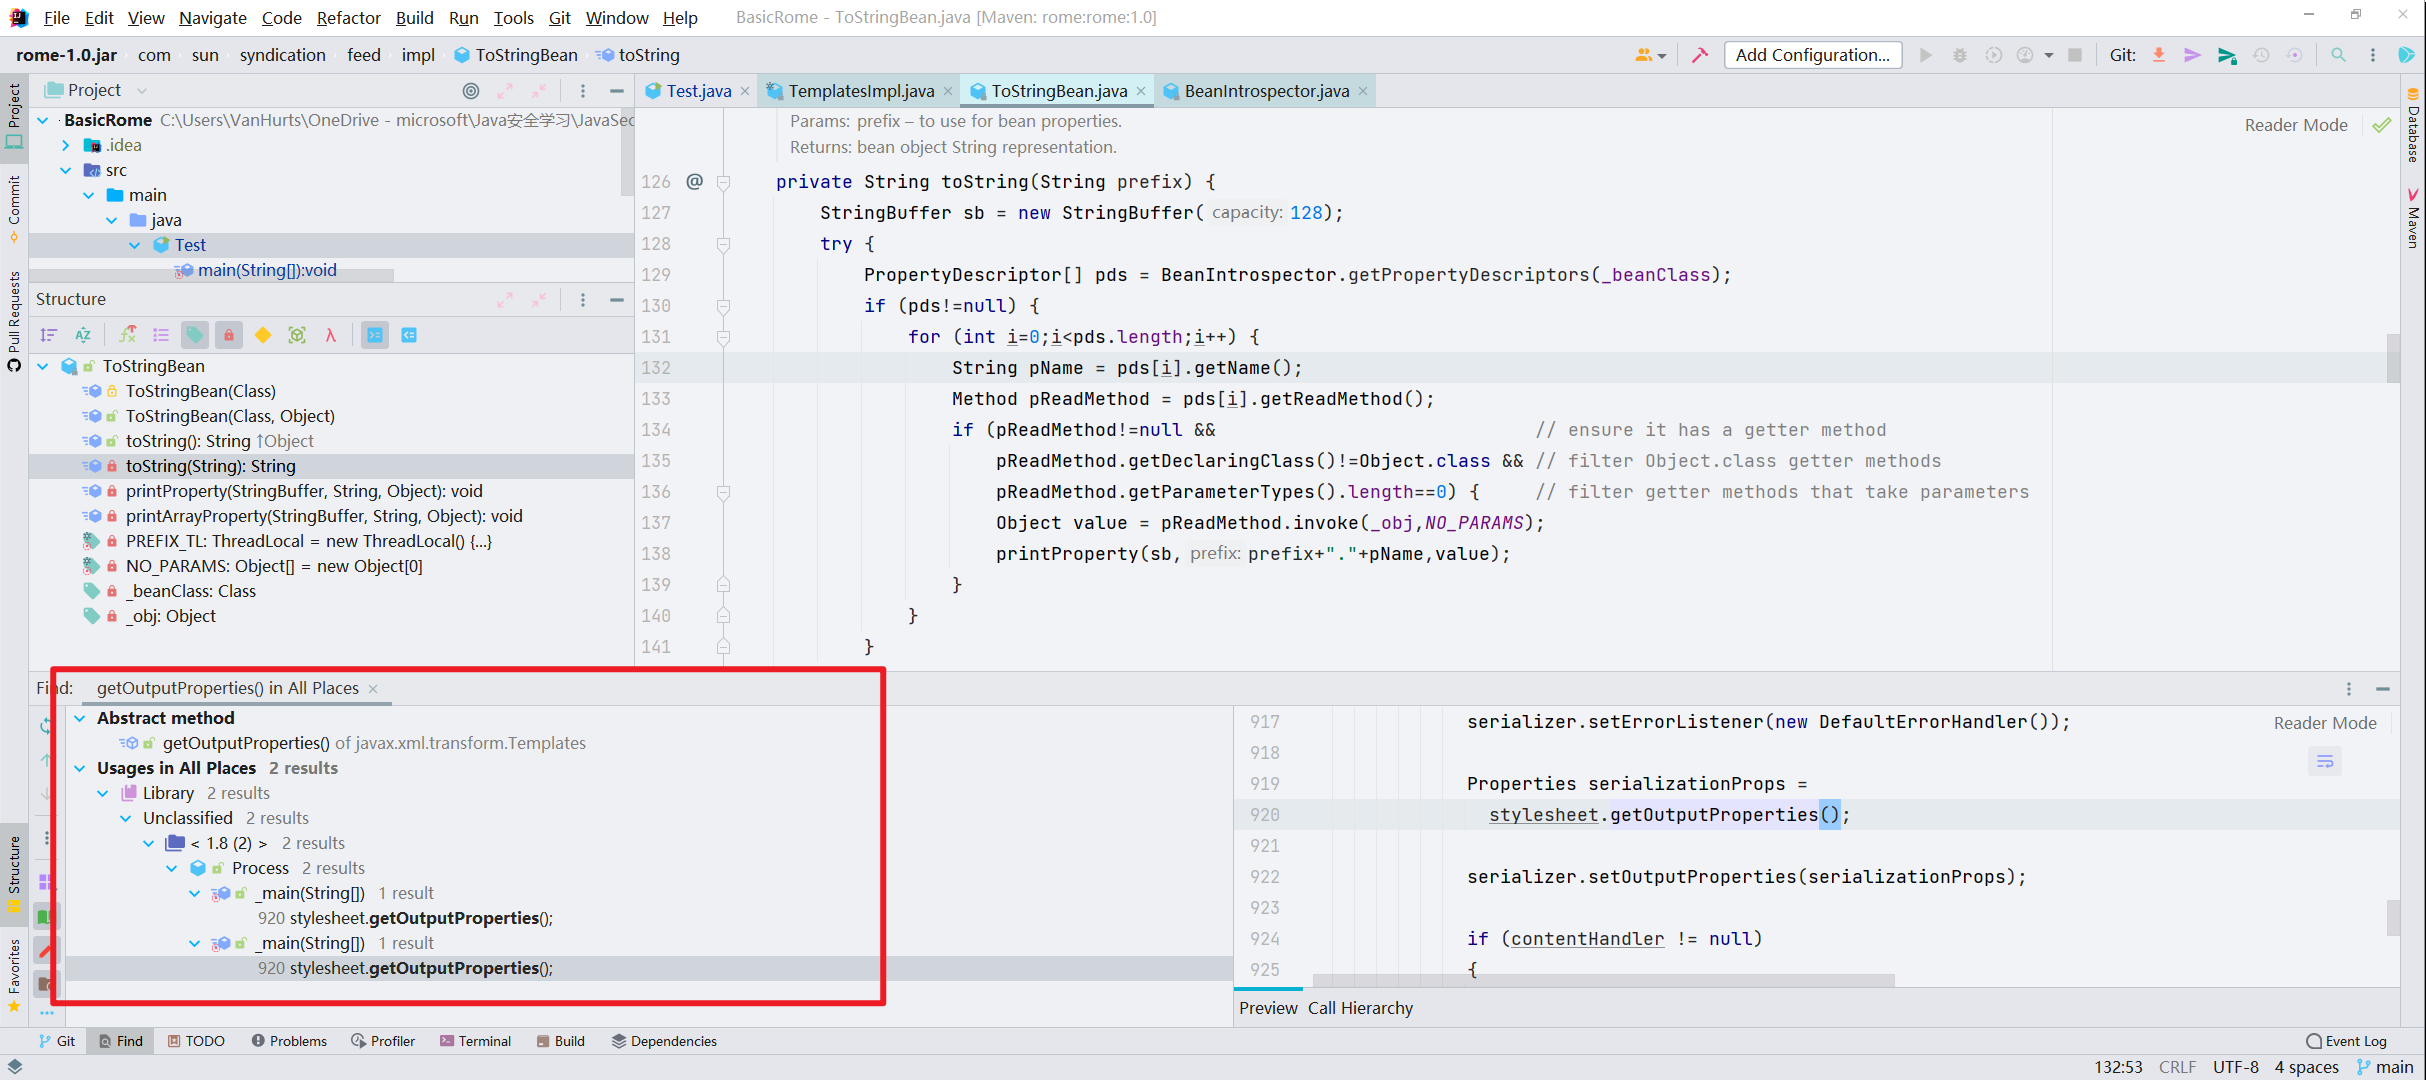
Task: Open the Refactor menu
Action: pyautogui.click(x=348, y=18)
